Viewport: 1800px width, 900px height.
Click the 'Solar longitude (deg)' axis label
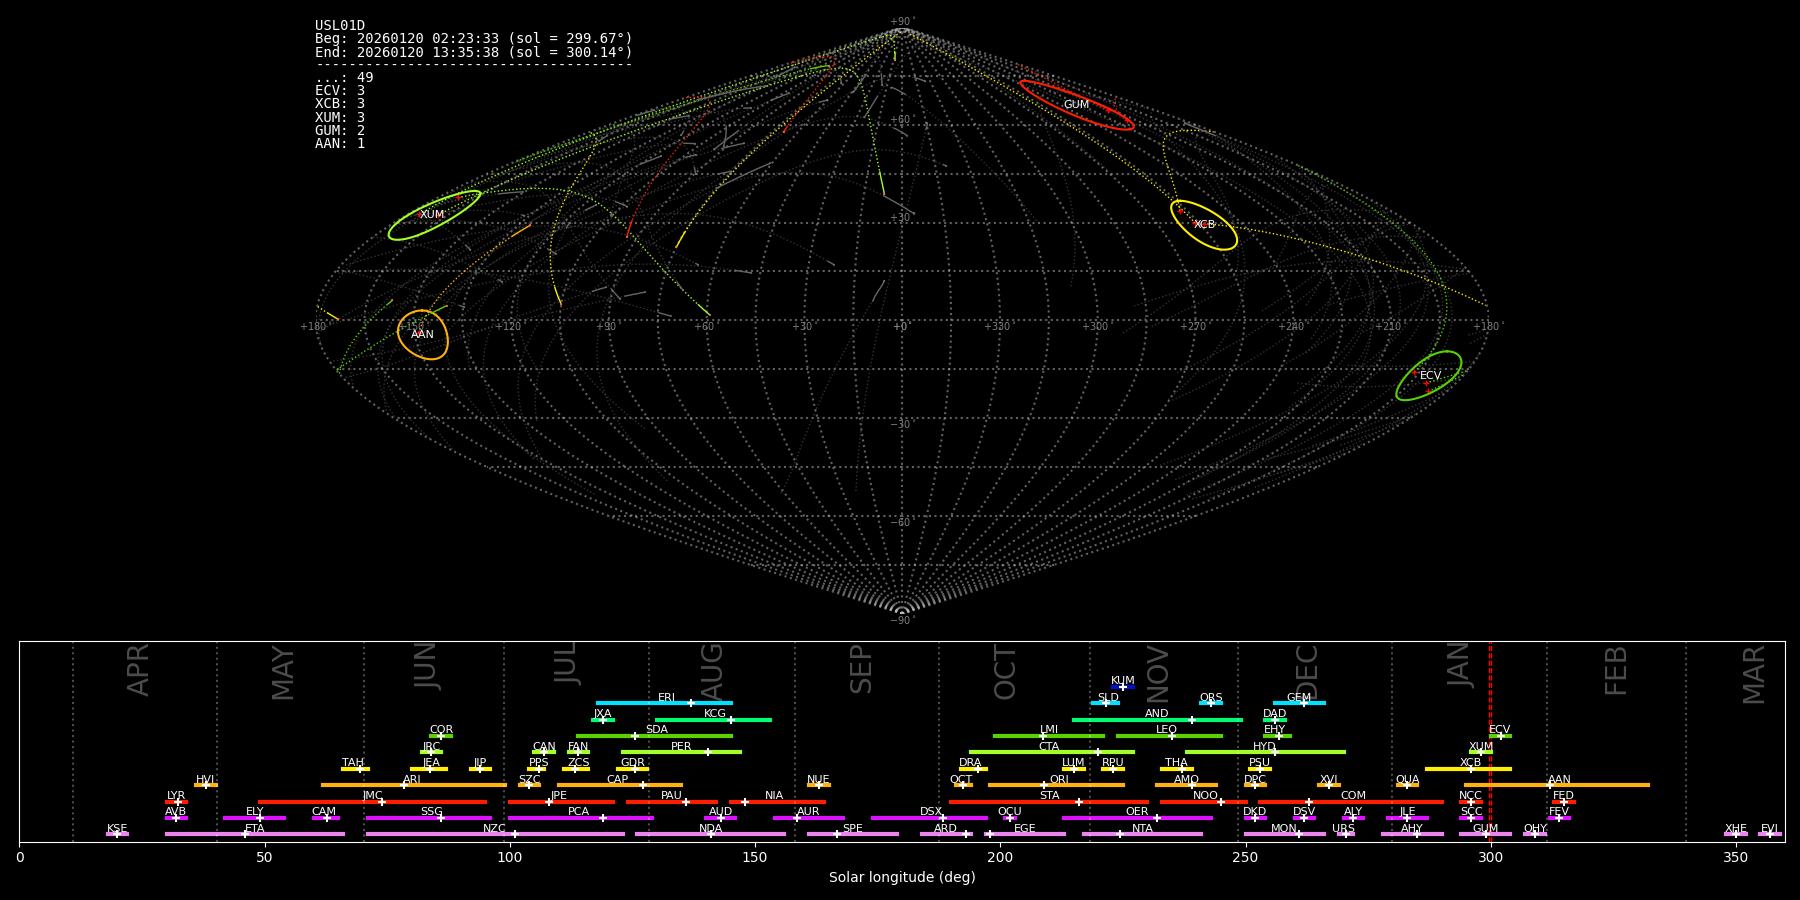[902, 877]
